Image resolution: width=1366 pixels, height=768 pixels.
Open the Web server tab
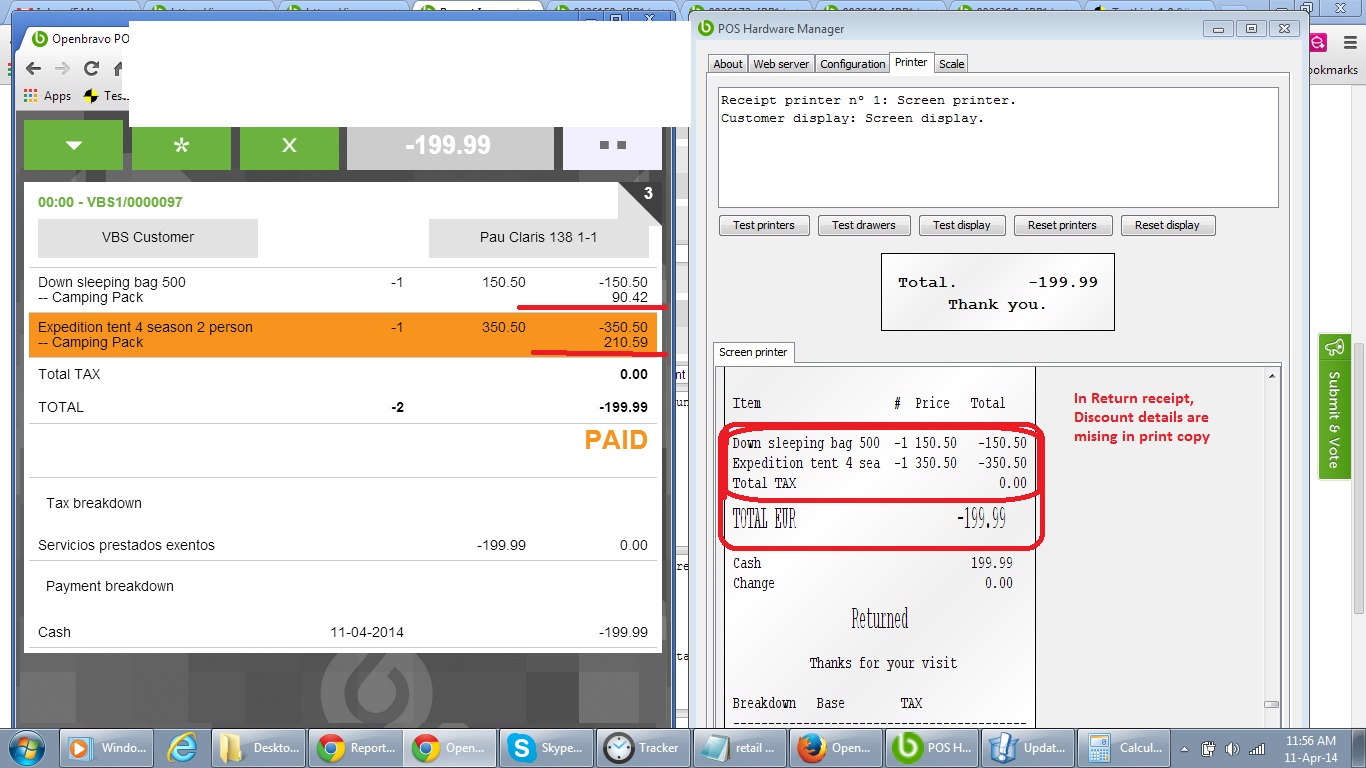pyautogui.click(x=781, y=64)
